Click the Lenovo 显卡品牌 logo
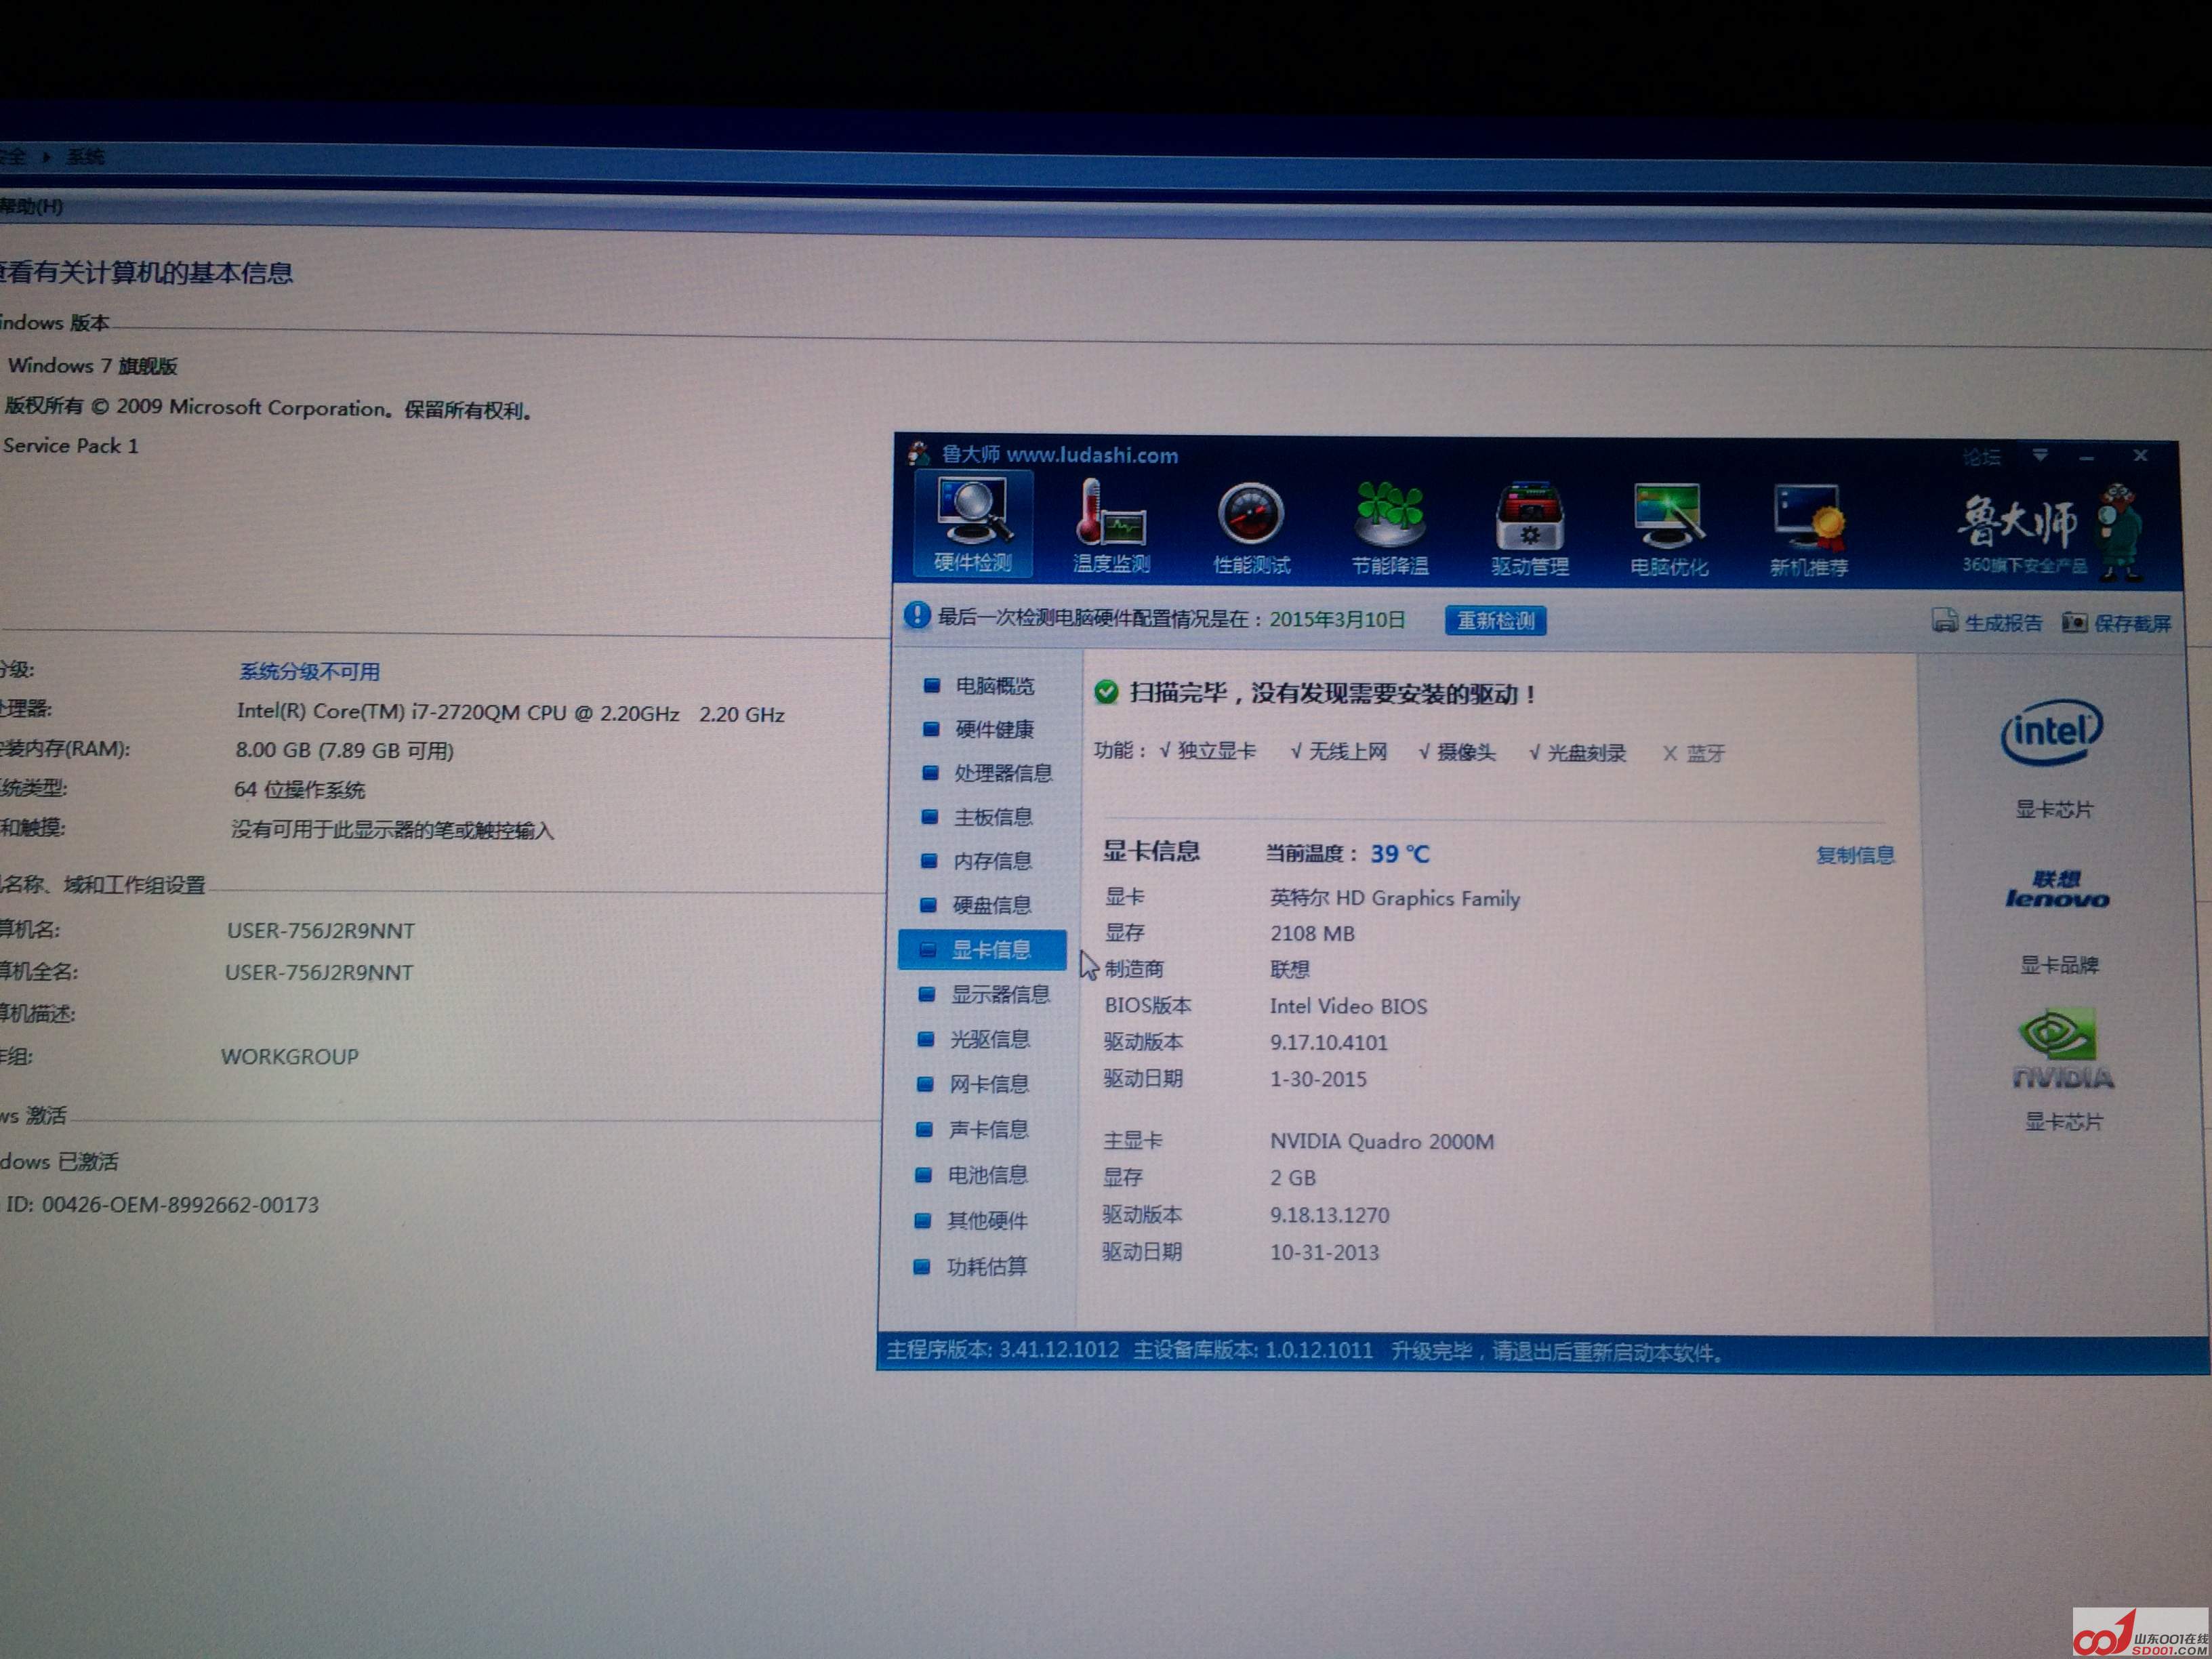This screenshot has height=1659, width=2212. (x=2057, y=889)
